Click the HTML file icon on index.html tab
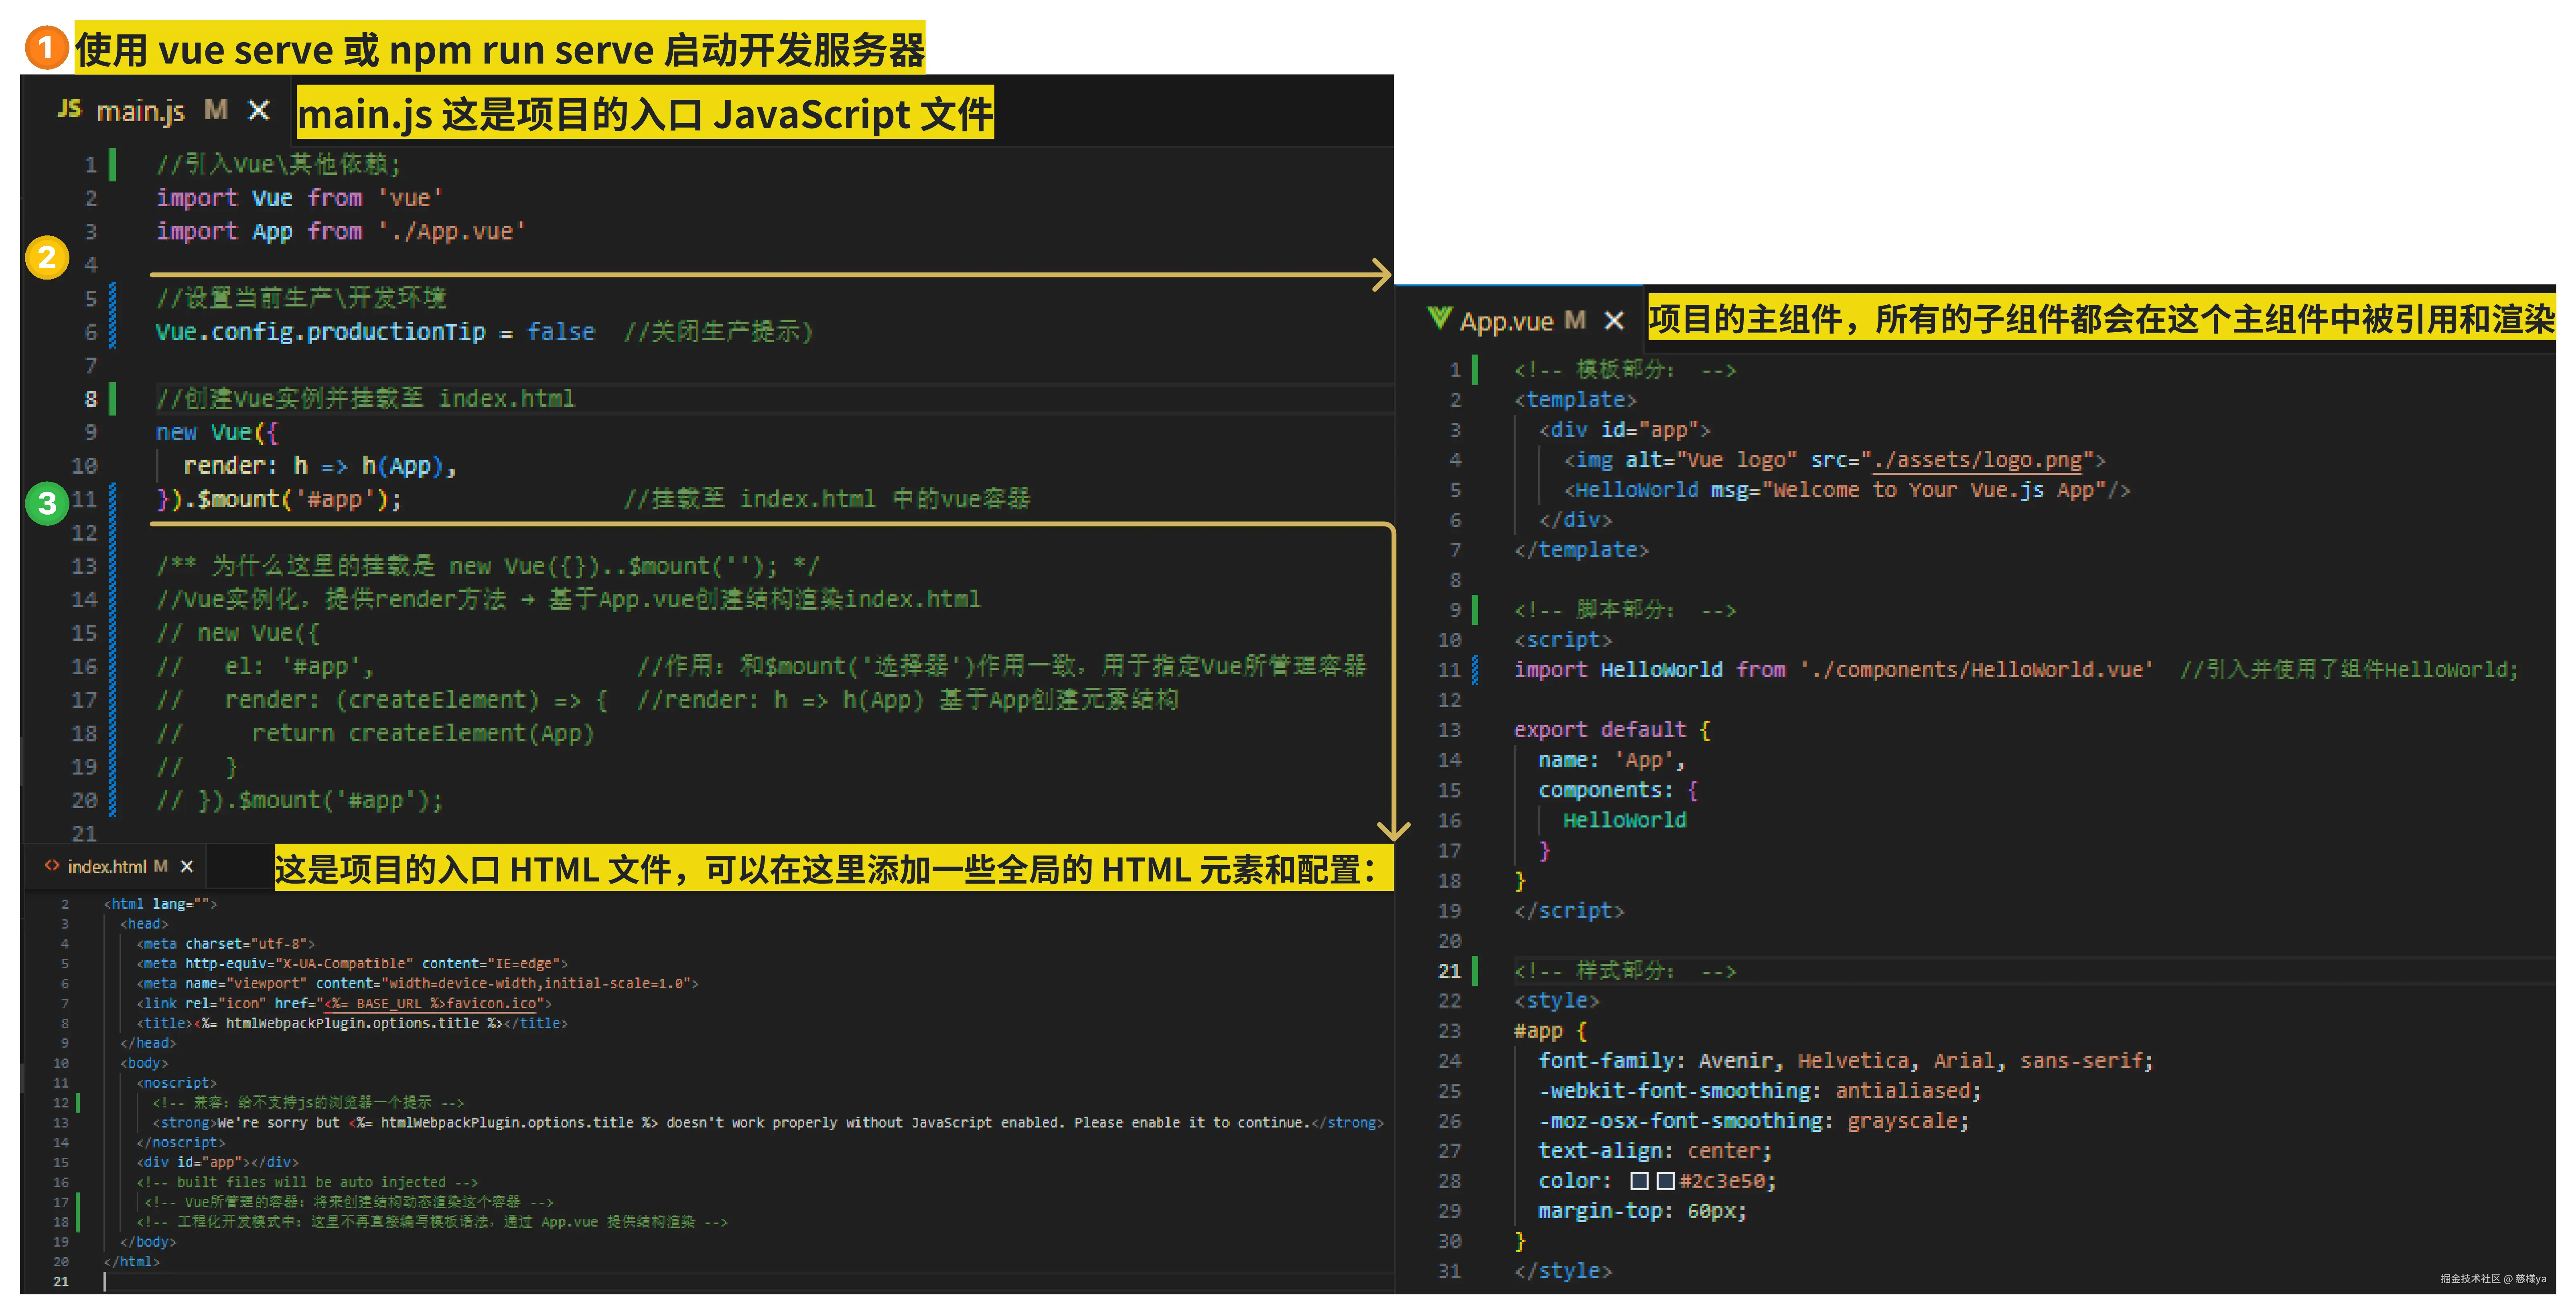 tap(52, 866)
